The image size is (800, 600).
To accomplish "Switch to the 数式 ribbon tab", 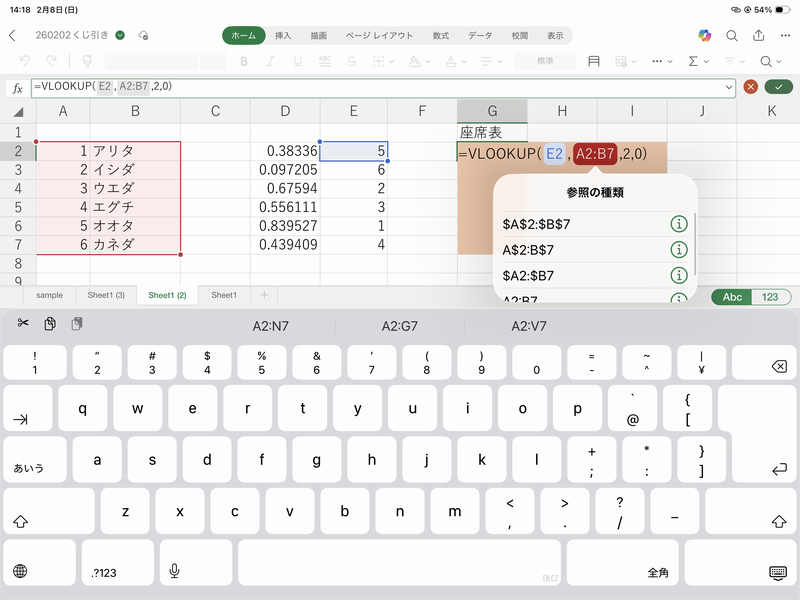I will (x=441, y=35).
